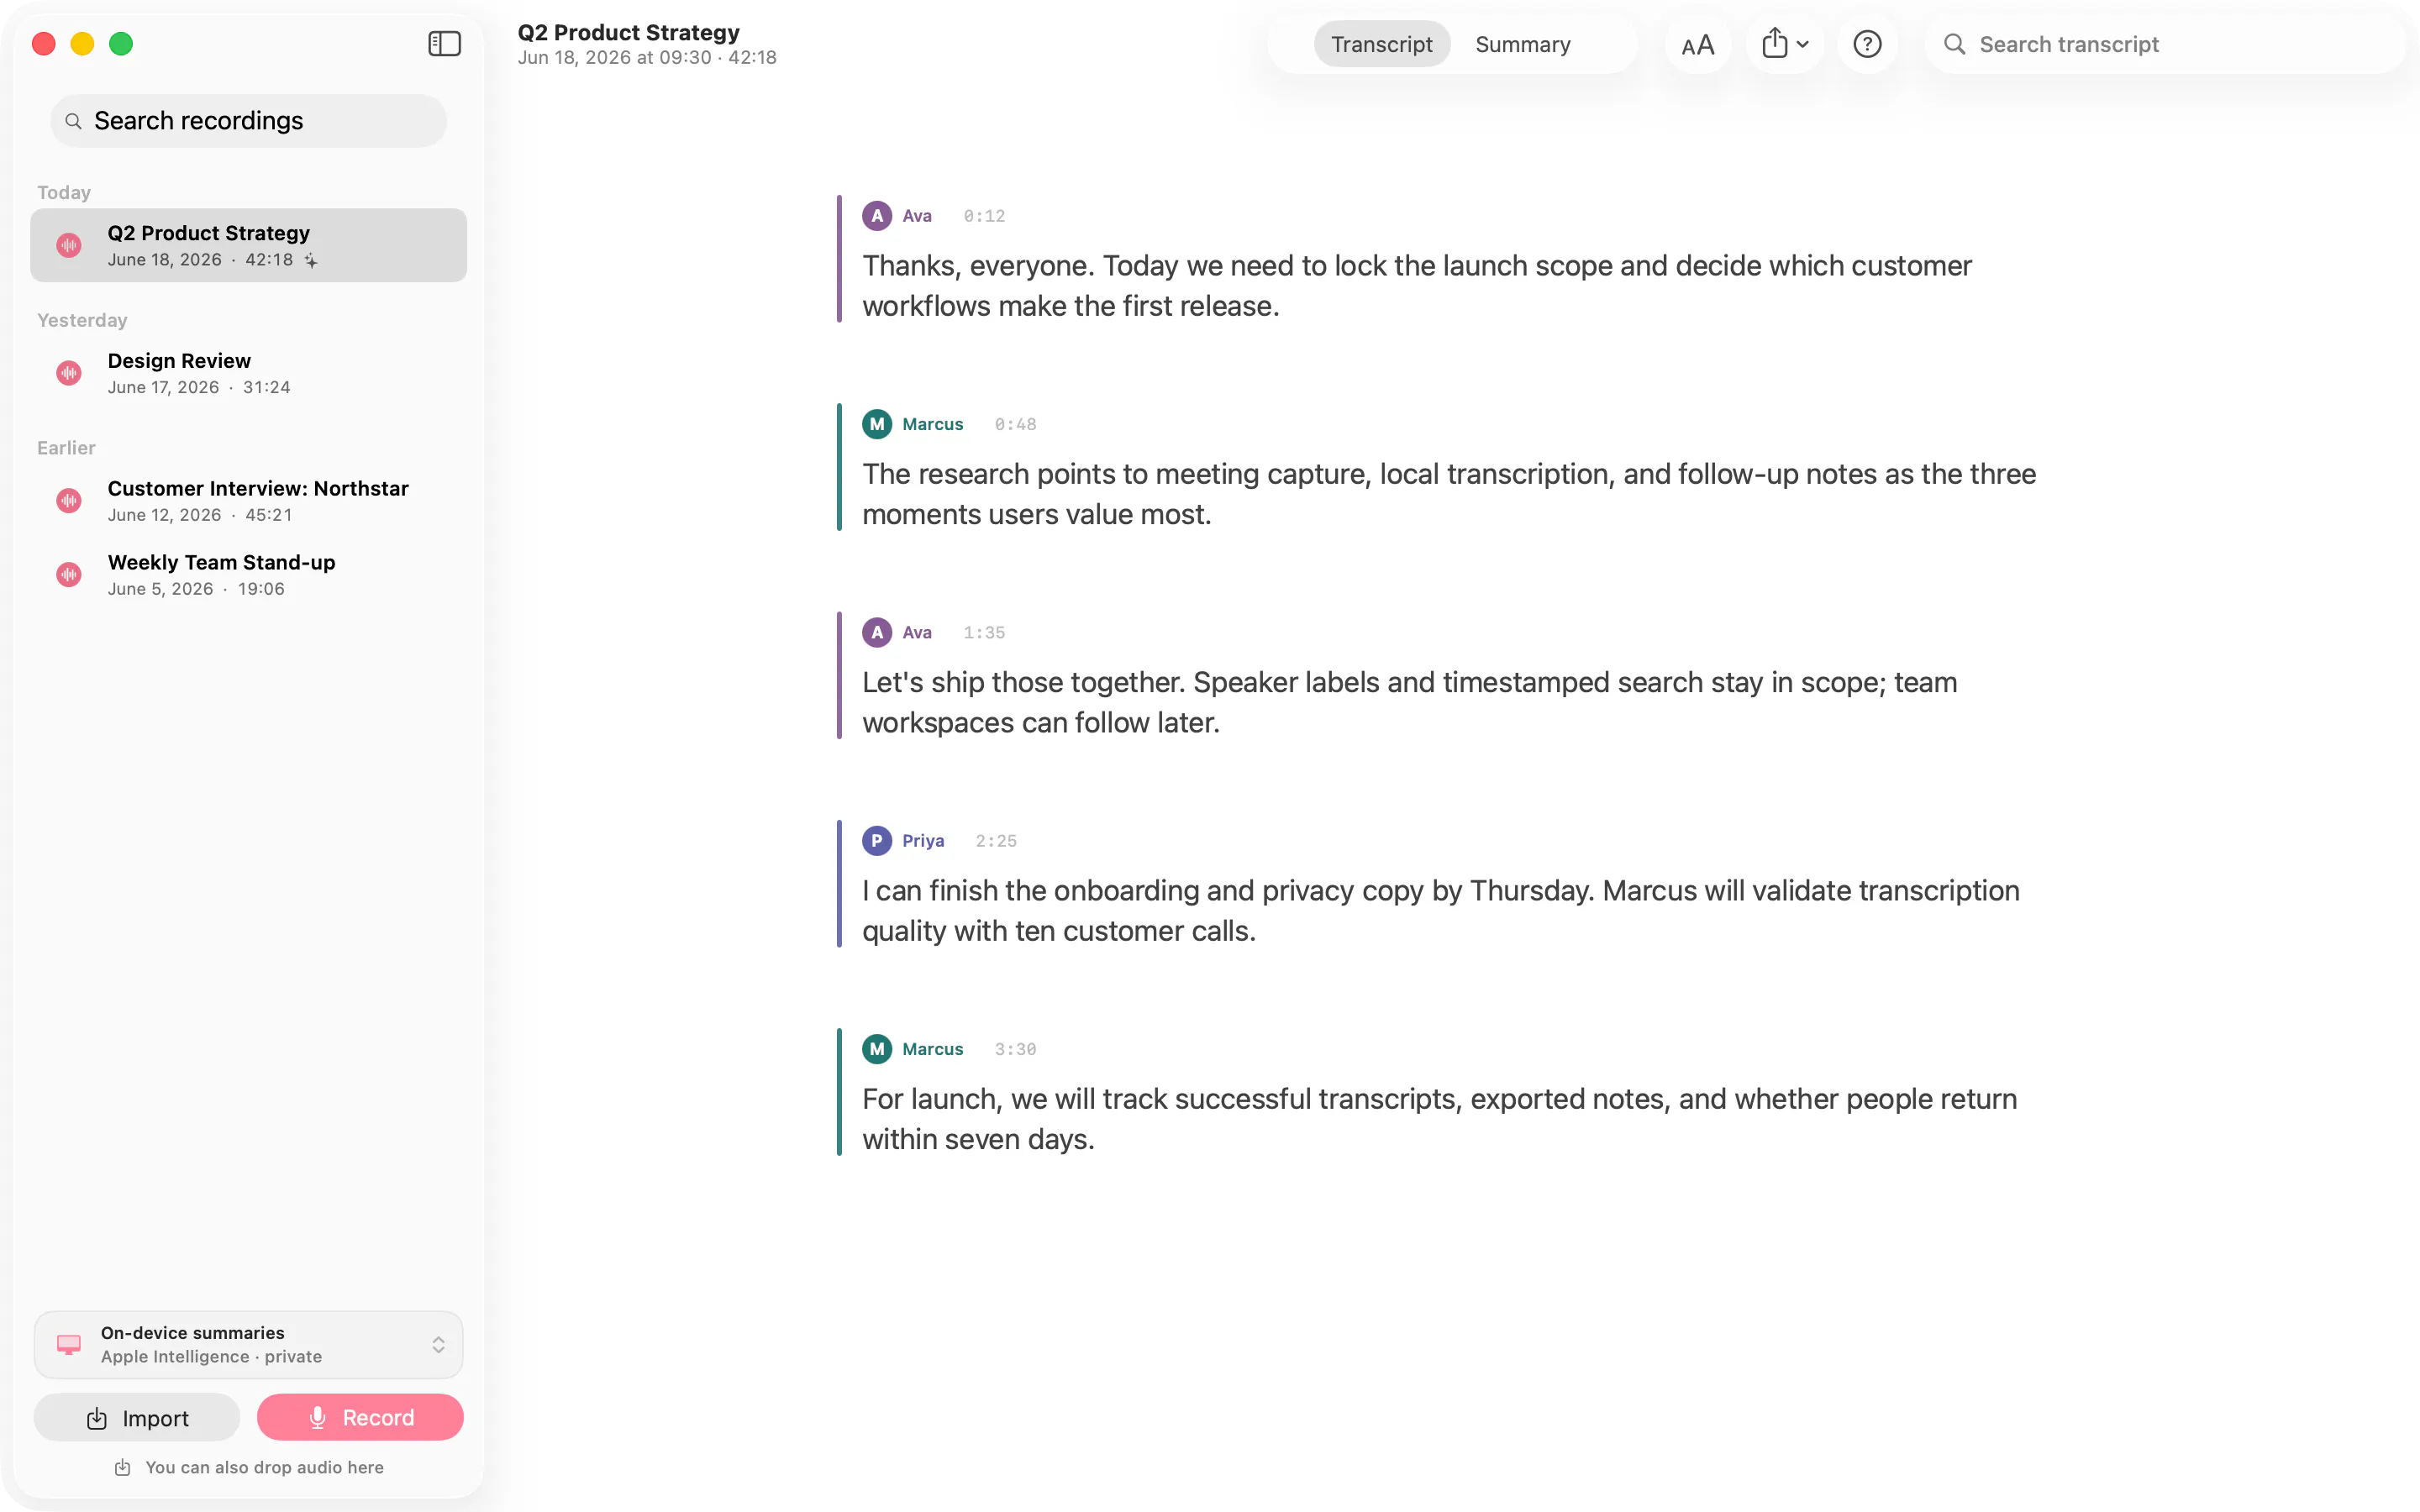2420x1512 pixels.
Task: Toggle the sidebar visibility icon
Action: click(x=444, y=44)
